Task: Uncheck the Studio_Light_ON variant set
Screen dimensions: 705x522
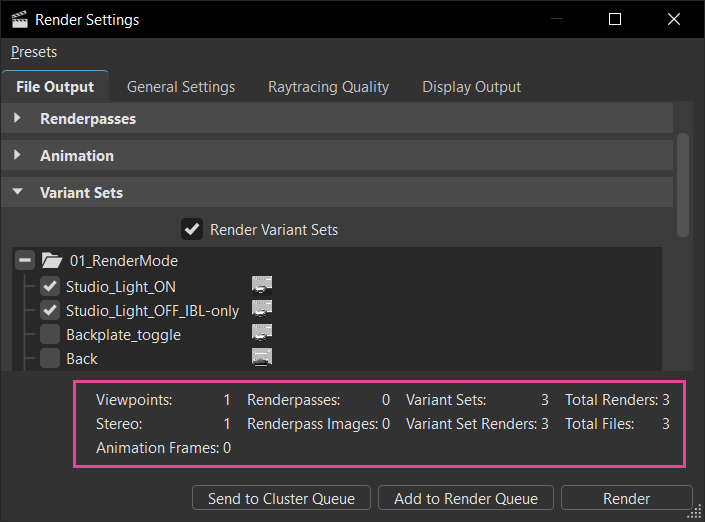Action: click(x=50, y=286)
